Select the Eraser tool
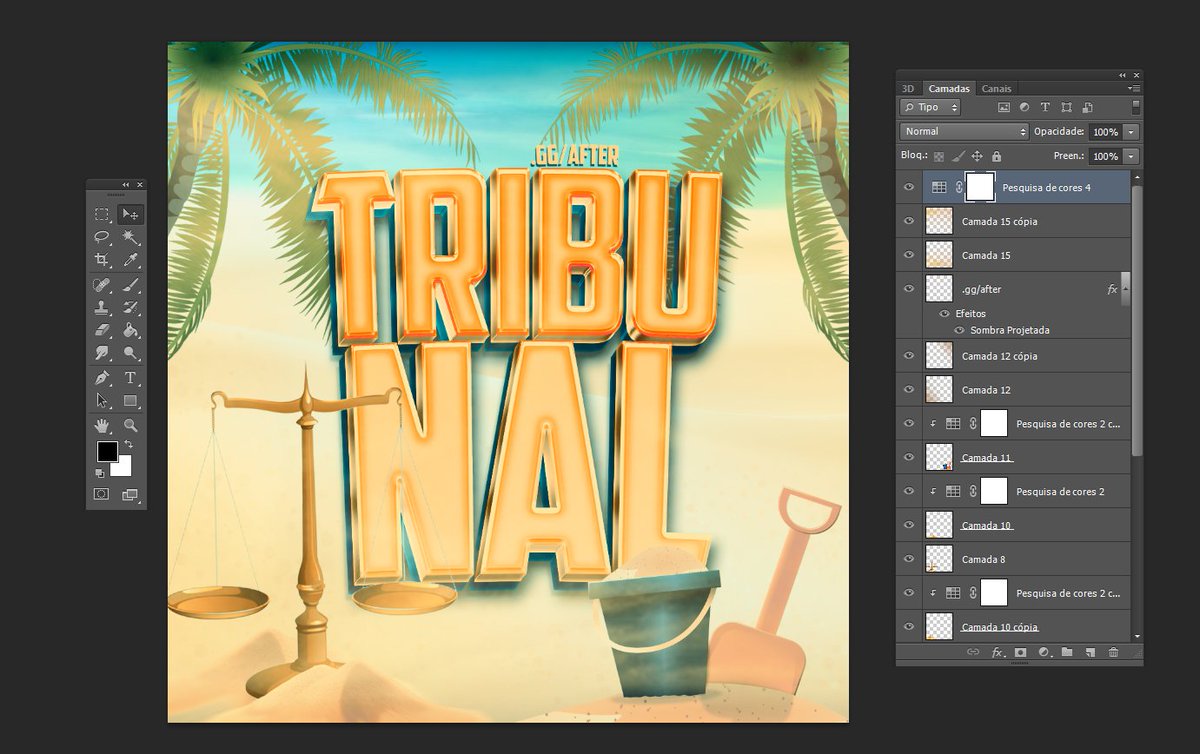This screenshot has height=754, width=1200. [102, 330]
